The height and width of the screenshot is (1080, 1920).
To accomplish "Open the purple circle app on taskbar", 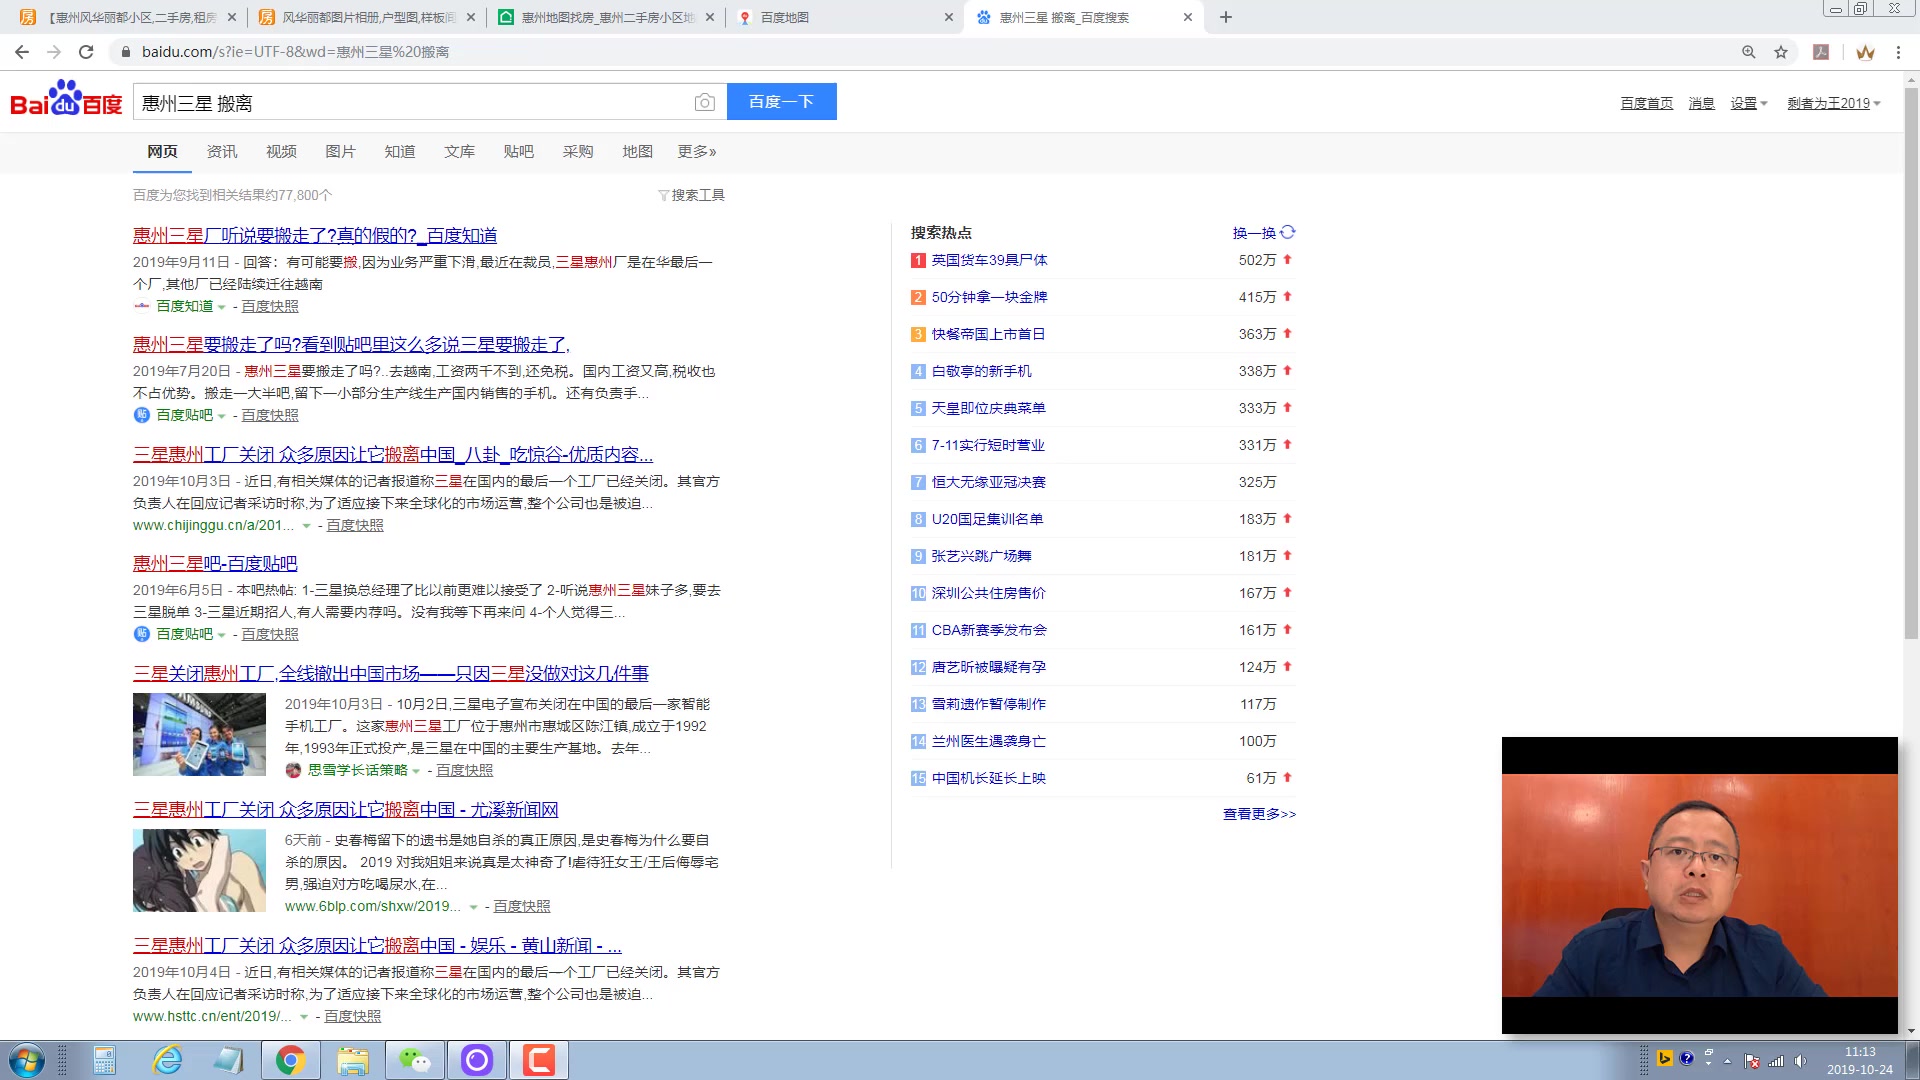I will pos(477,1060).
